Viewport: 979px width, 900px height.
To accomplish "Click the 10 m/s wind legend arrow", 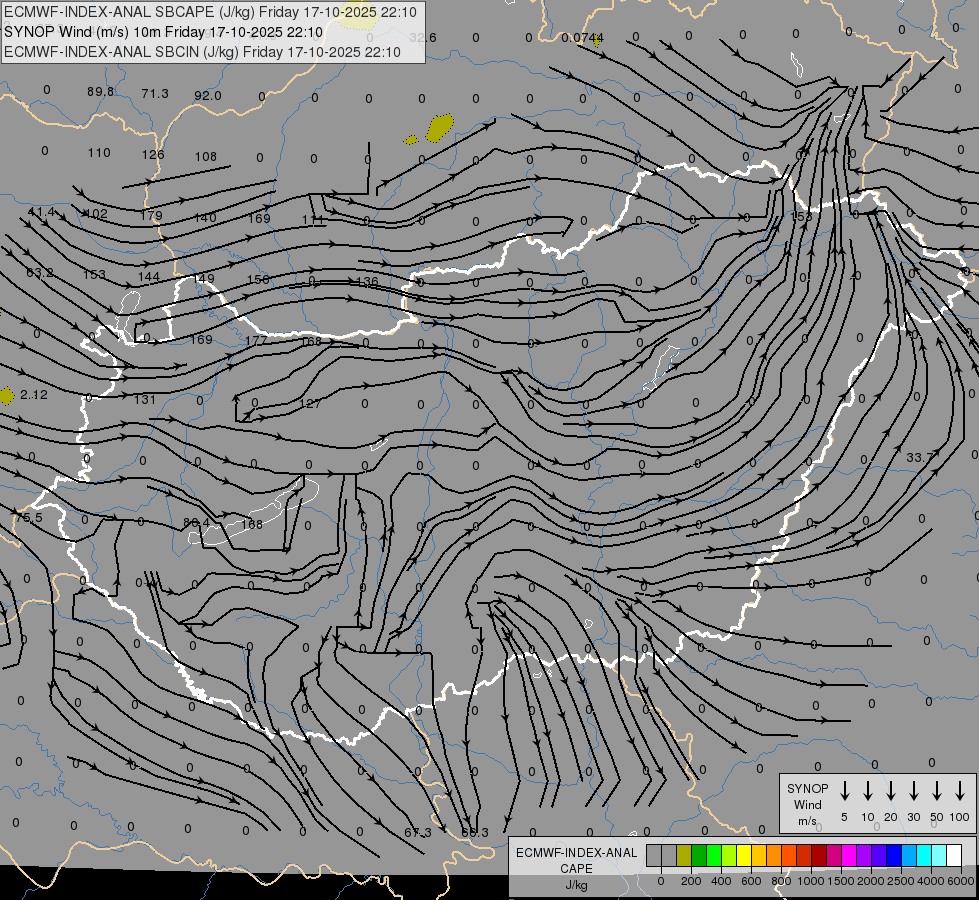I will click(x=868, y=791).
